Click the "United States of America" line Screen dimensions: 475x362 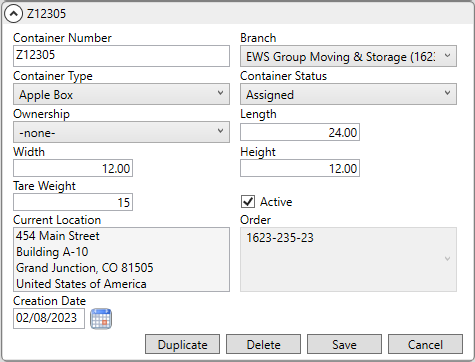(81, 284)
